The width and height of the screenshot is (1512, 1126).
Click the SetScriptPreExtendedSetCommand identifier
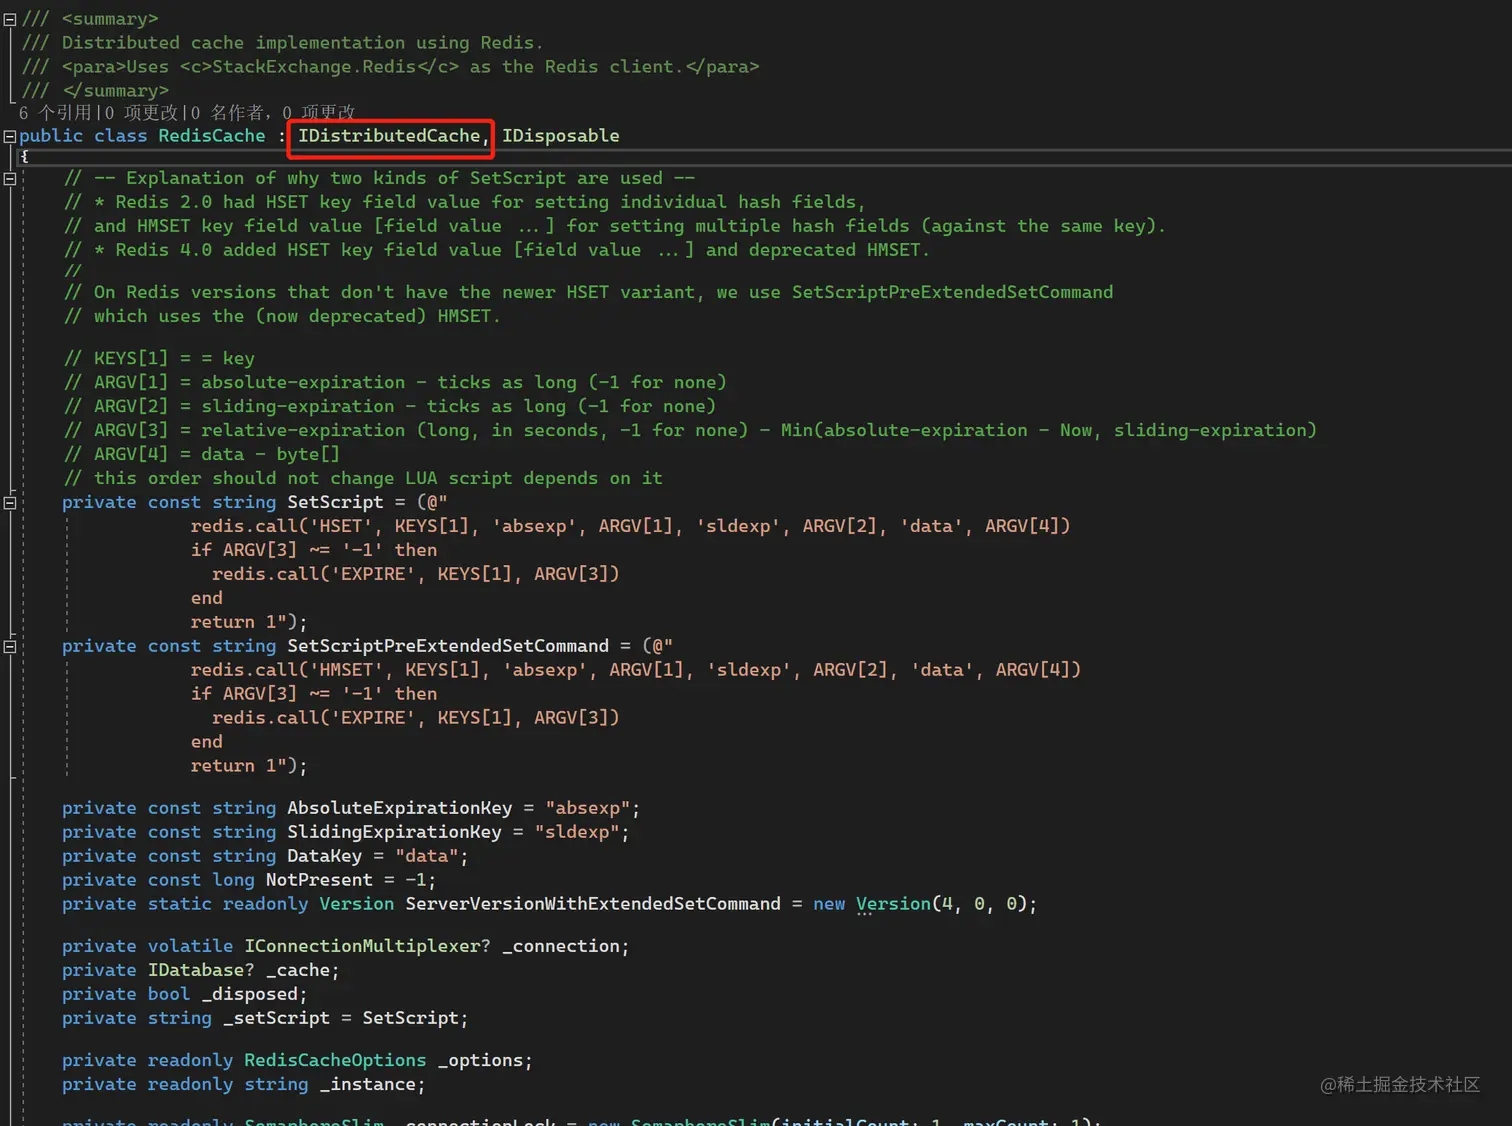(x=448, y=646)
